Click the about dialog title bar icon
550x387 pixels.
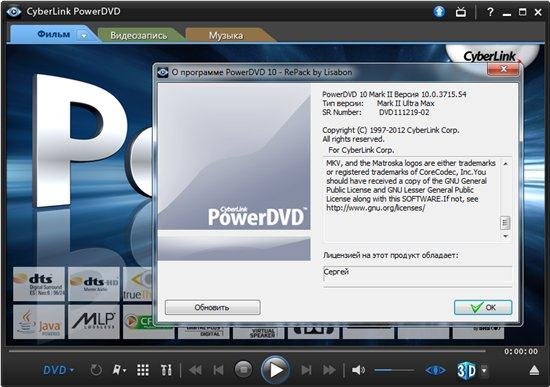click(163, 72)
